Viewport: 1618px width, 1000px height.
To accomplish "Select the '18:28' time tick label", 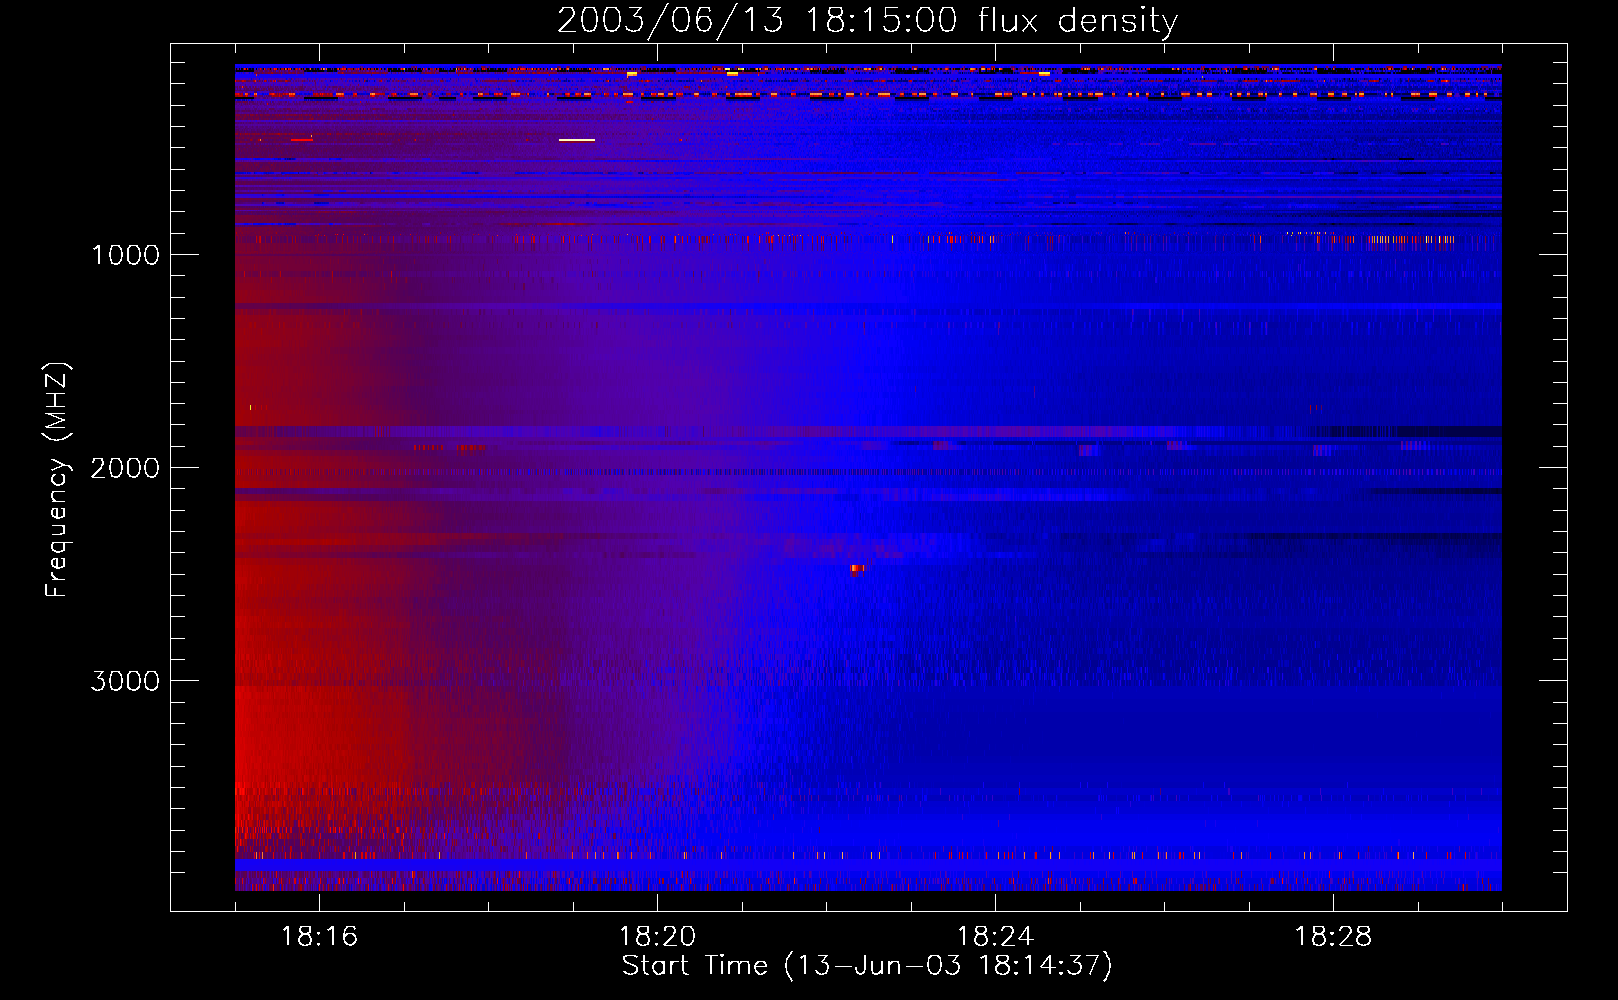I will click(x=1333, y=937).
